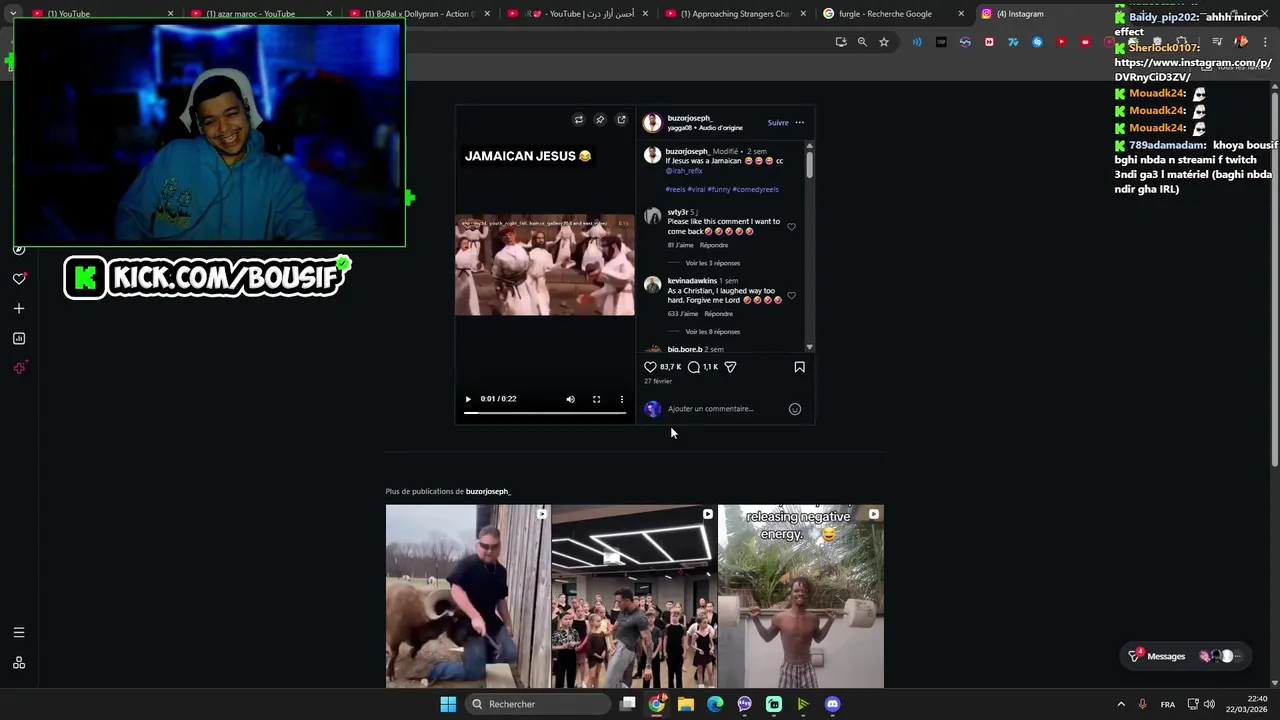Open the FRA language selector in tray

pos(1168,704)
